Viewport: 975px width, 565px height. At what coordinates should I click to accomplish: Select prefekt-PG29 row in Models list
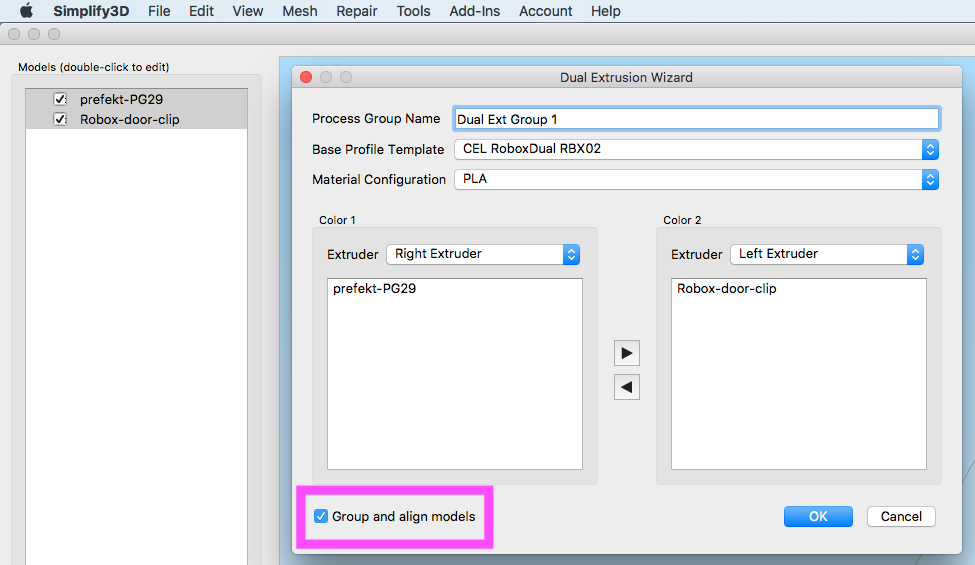point(137,99)
